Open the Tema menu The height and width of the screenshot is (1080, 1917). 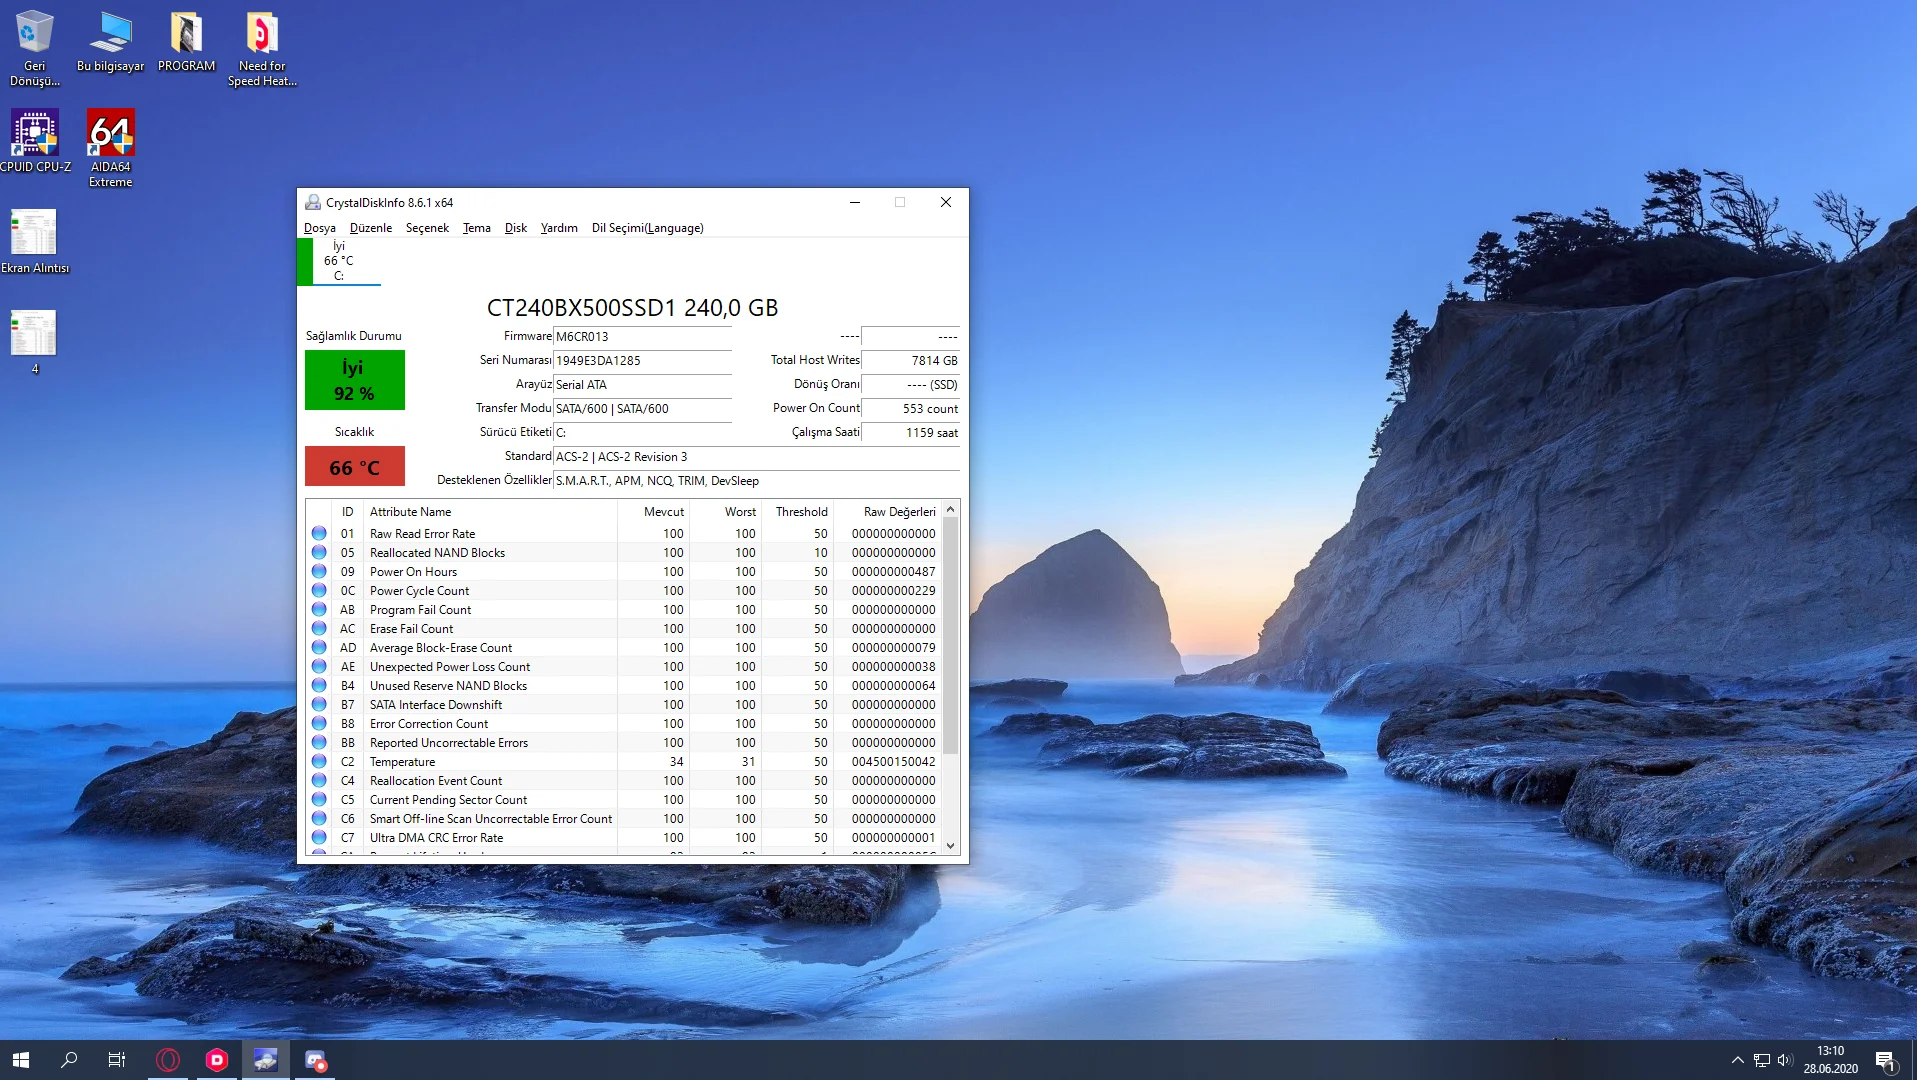click(476, 228)
